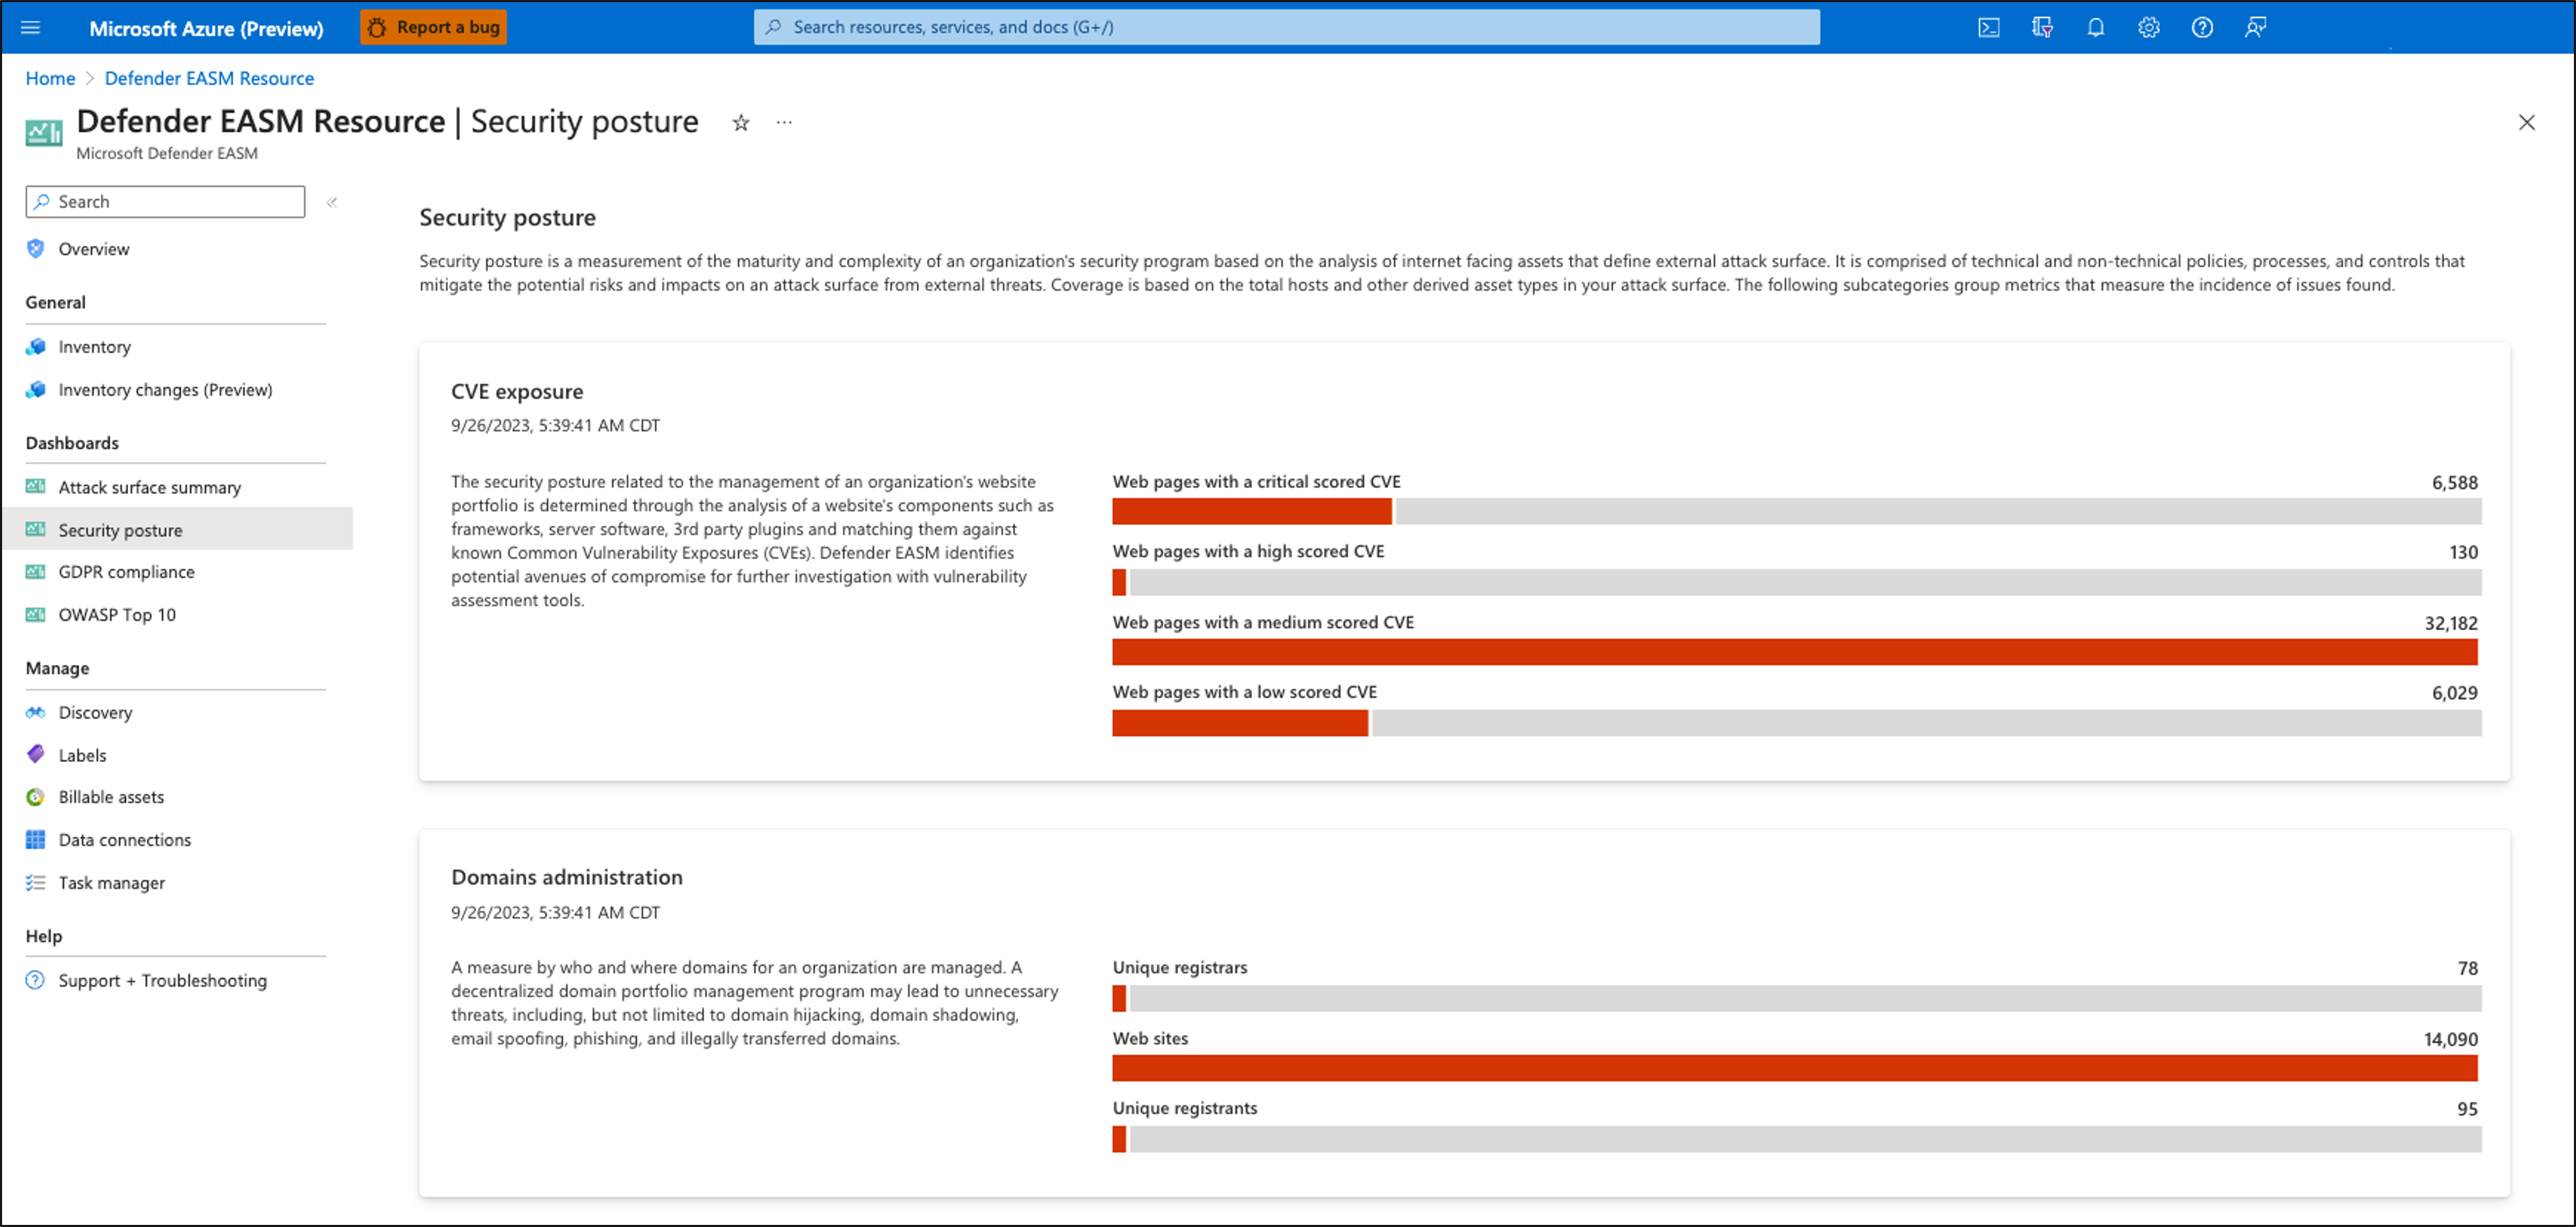Open Support + Troubleshooting help icon
The width and height of the screenshot is (2576, 1227).
36,979
